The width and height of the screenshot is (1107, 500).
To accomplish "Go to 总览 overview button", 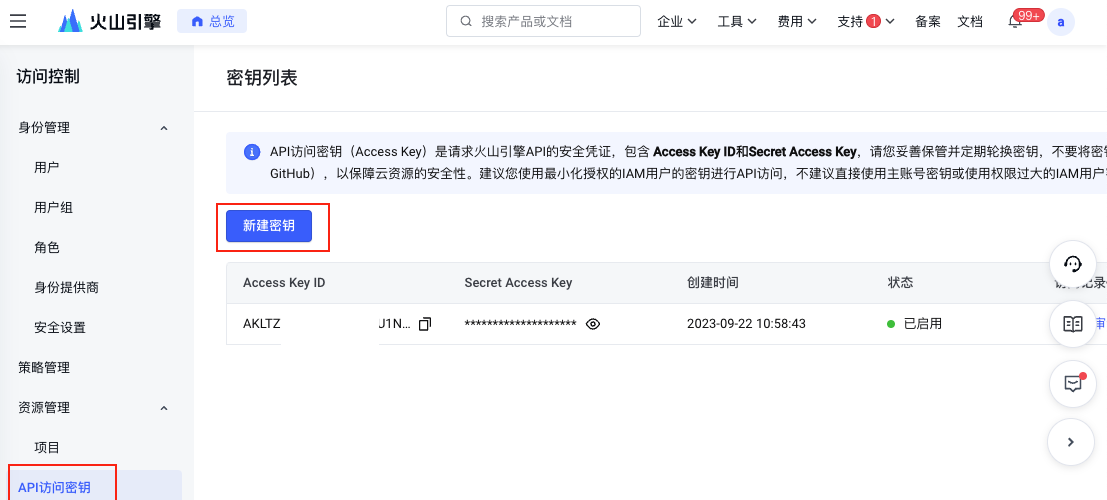I will (212, 21).
